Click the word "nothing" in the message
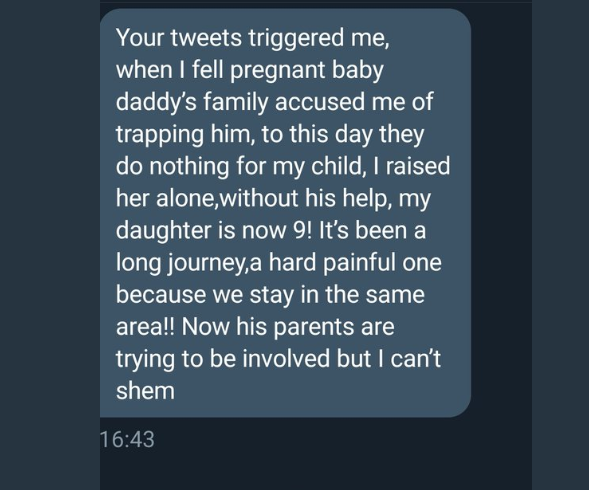Viewport: 589px width, 490px height. click(189, 167)
